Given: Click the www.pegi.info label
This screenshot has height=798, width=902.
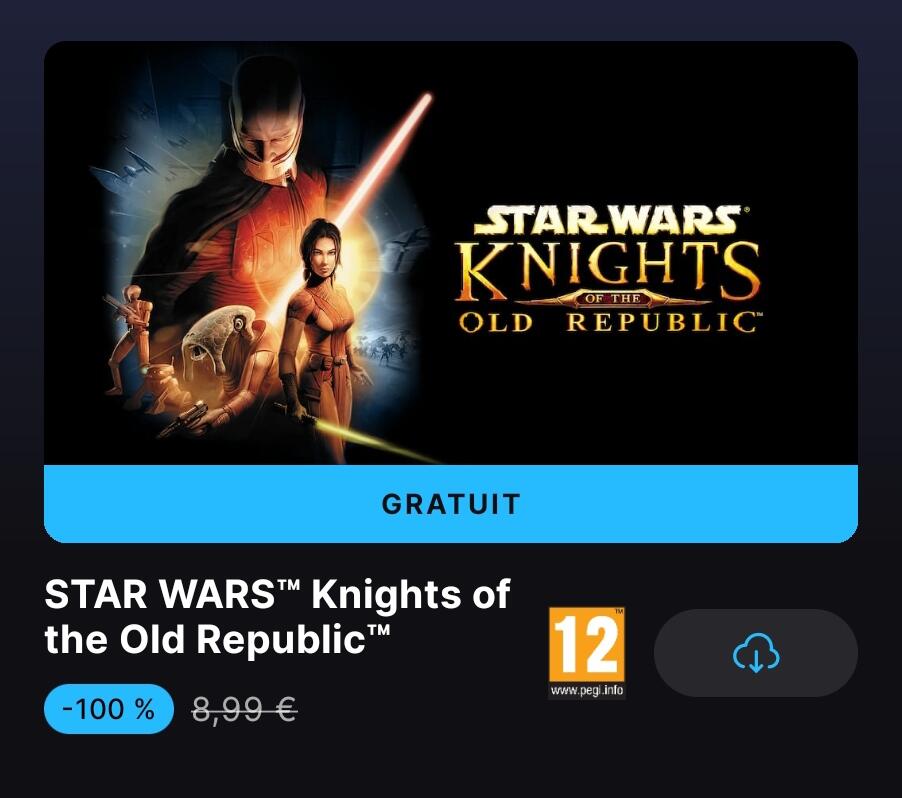Looking at the screenshot, I should click(587, 690).
